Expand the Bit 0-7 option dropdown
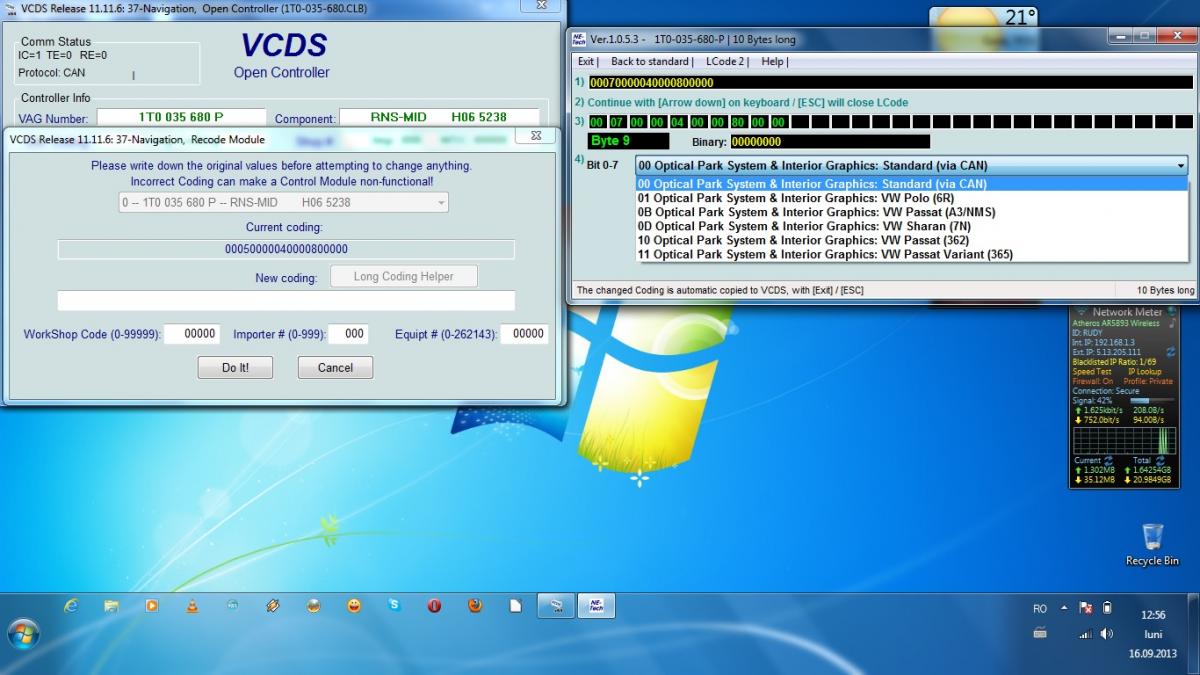Image resolution: width=1200 pixels, height=675 pixels. pos(1181,166)
